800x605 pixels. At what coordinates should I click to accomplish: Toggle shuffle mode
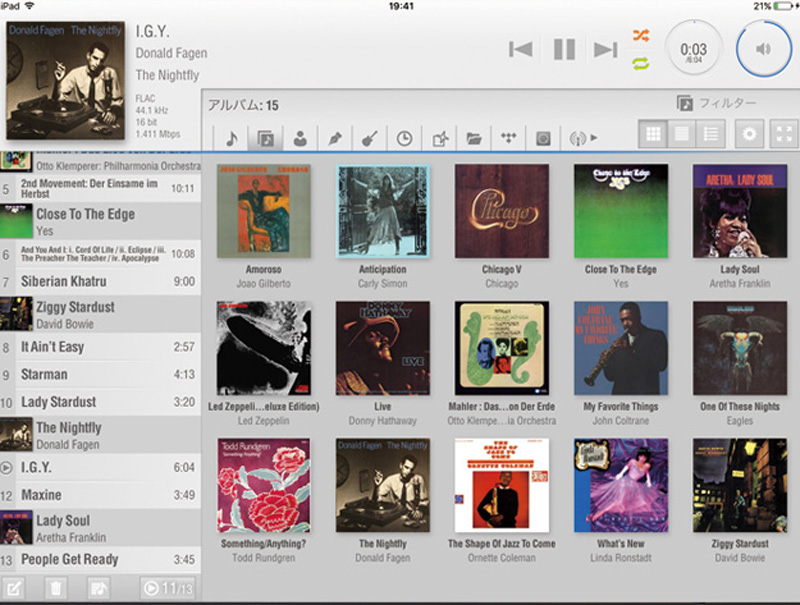[x=641, y=35]
